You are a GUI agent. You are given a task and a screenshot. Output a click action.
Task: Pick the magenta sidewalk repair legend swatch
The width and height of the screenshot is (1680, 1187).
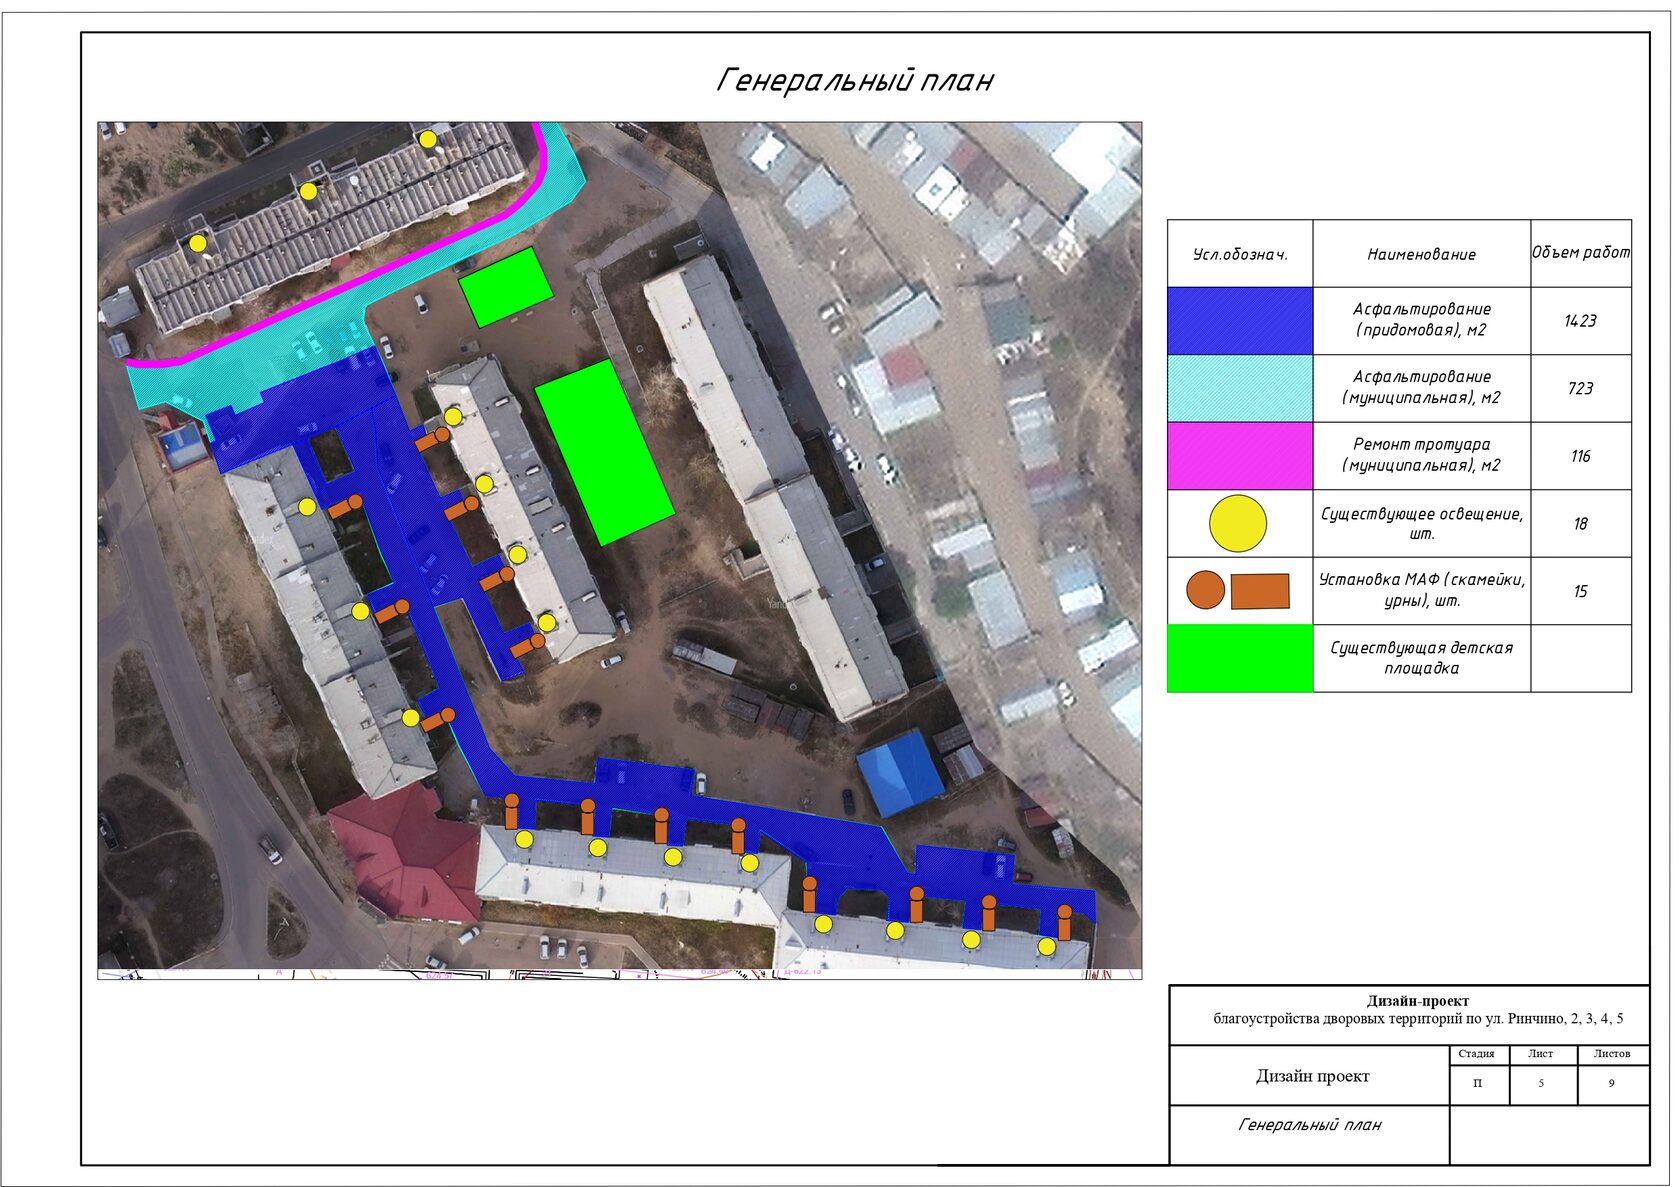(x=1240, y=456)
